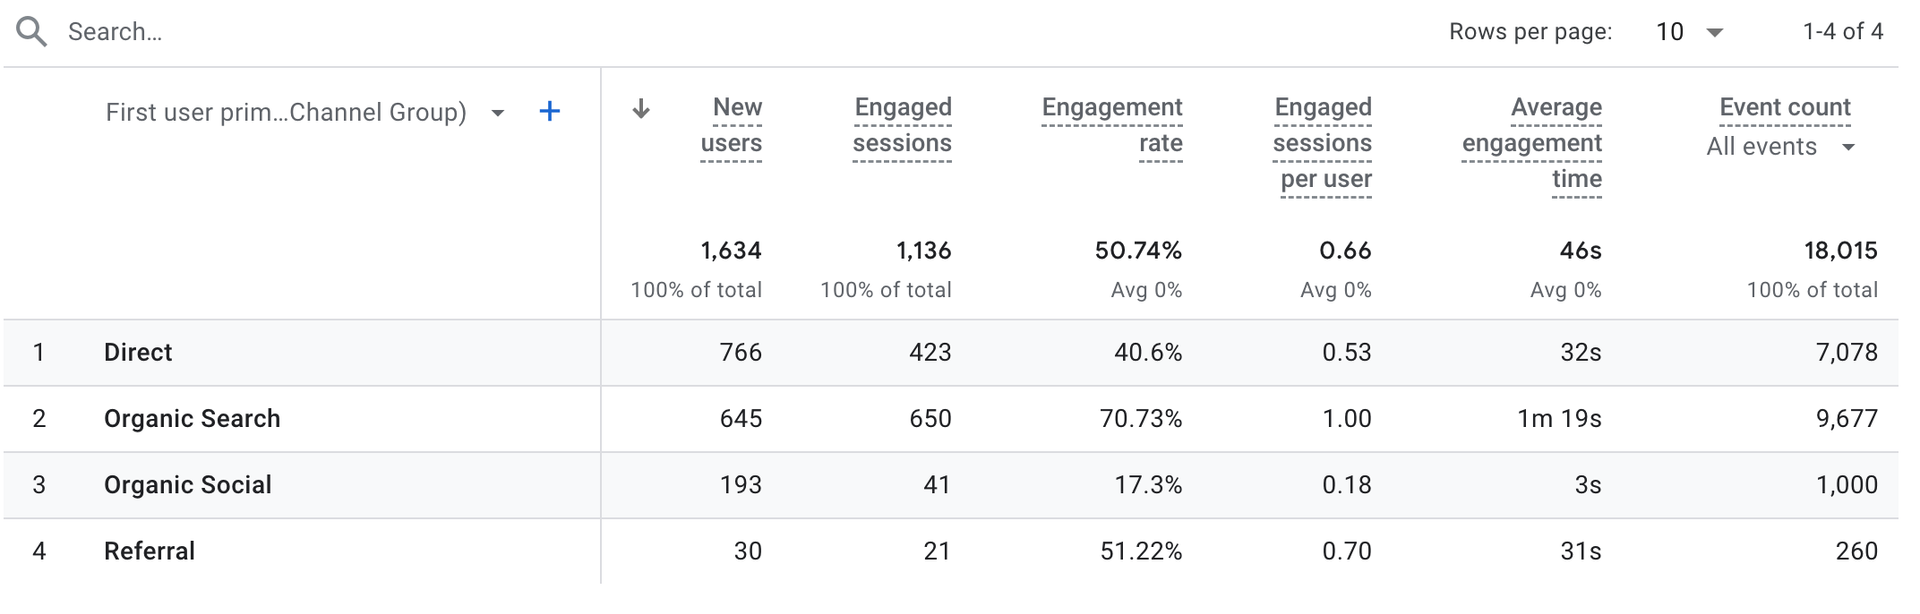Add a secondary dimension with plus icon
The image size is (1920, 614).
[x=549, y=112]
